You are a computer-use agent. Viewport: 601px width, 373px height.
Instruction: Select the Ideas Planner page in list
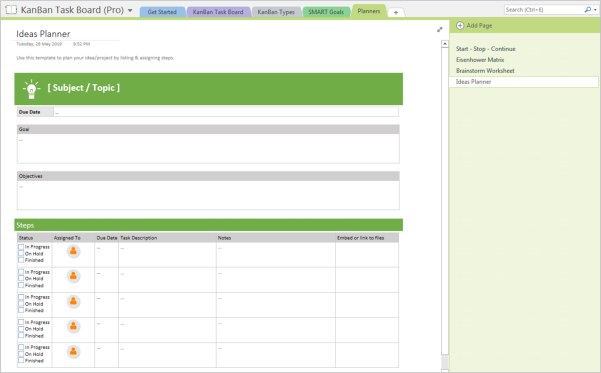(x=523, y=82)
